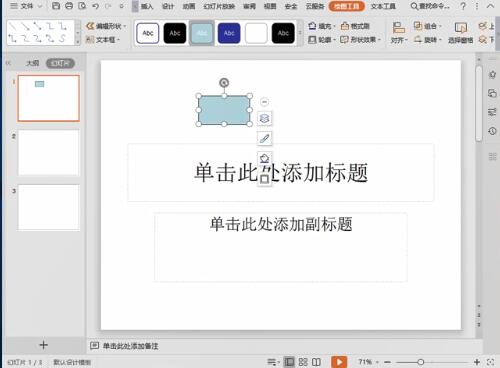Collapse the slide panel with double chevron
The image size is (500, 368).
click(8, 63)
